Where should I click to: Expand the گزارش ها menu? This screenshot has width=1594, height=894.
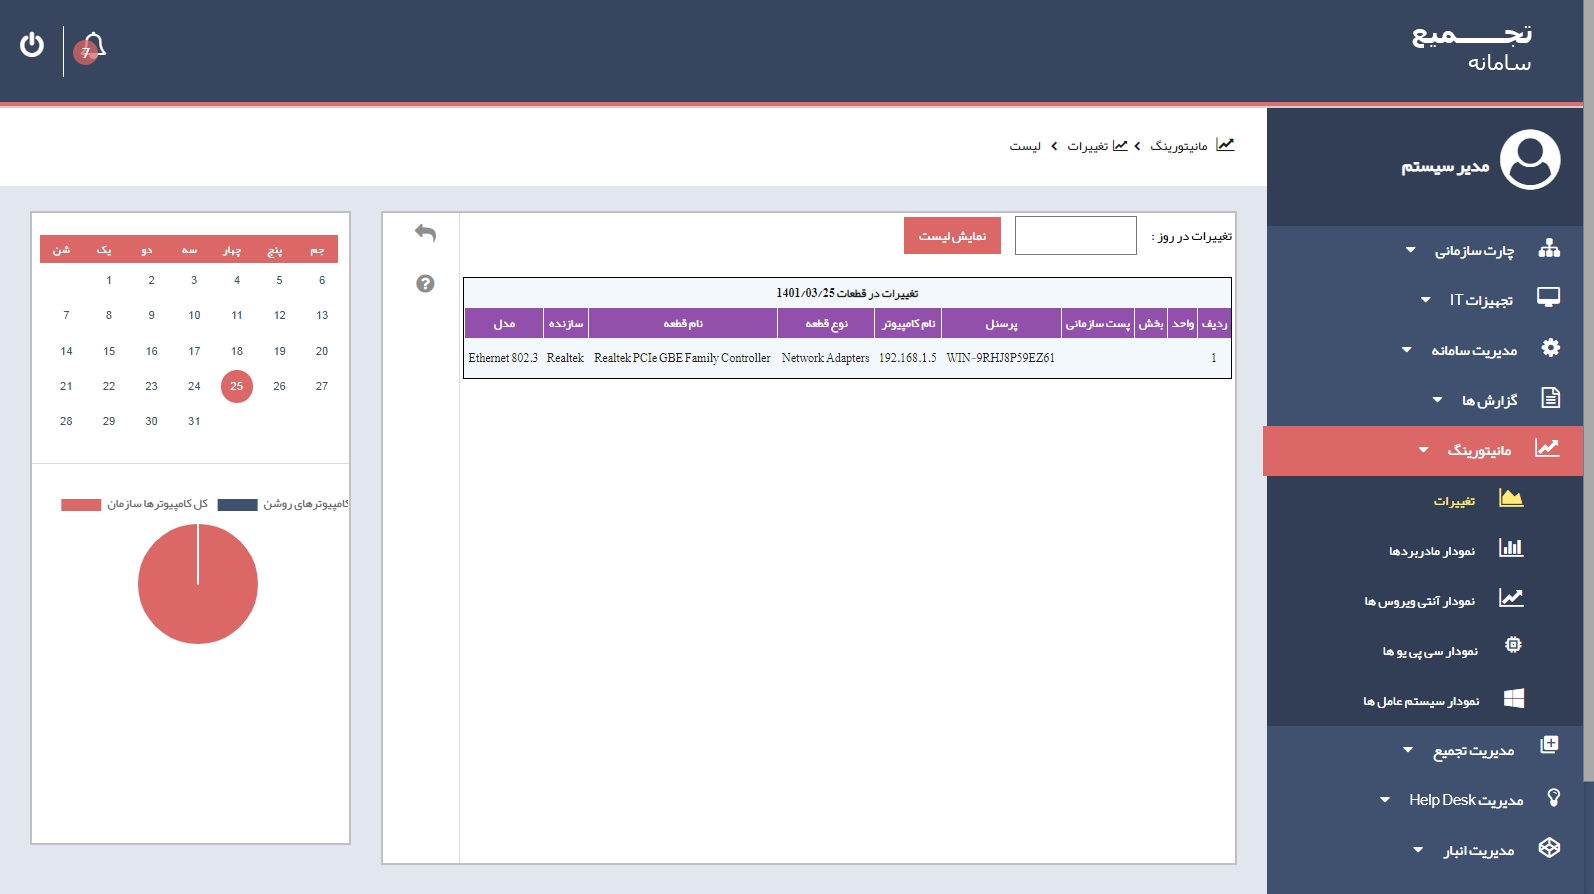[1489, 400]
